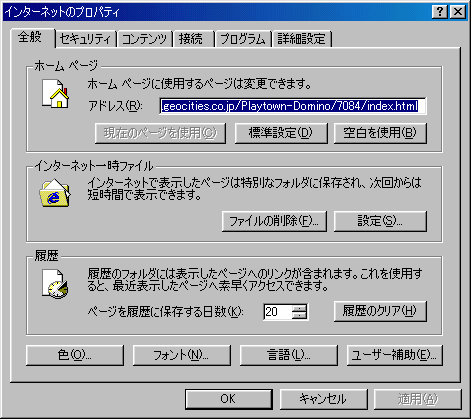Increase history days with spinner up arrow
The height and width of the screenshot is (419, 471).
tap(299, 308)
